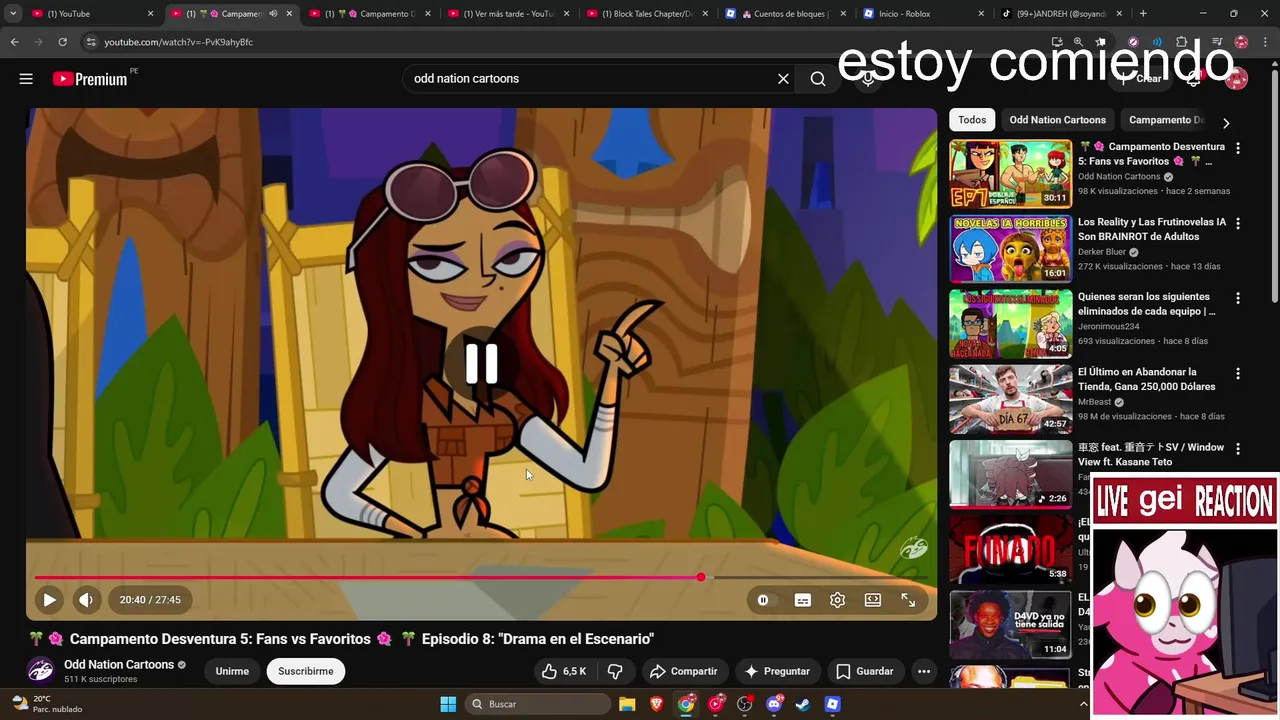View site information icon in address bar

90,42
